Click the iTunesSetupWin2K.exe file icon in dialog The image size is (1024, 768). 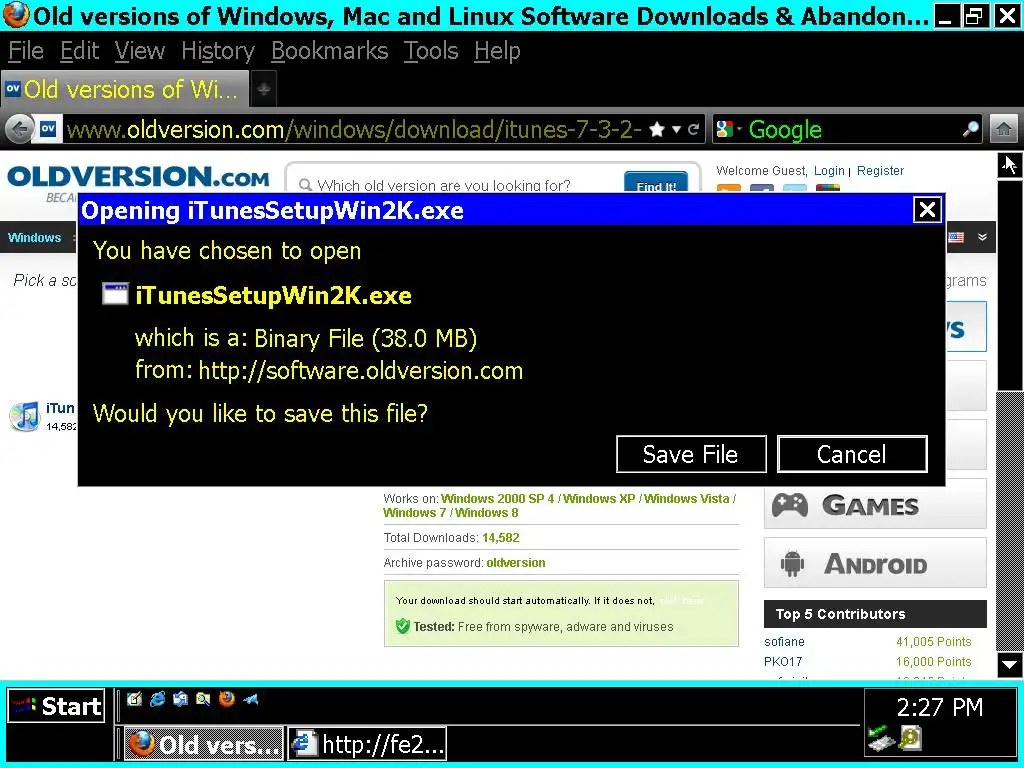tap(115, 294)
